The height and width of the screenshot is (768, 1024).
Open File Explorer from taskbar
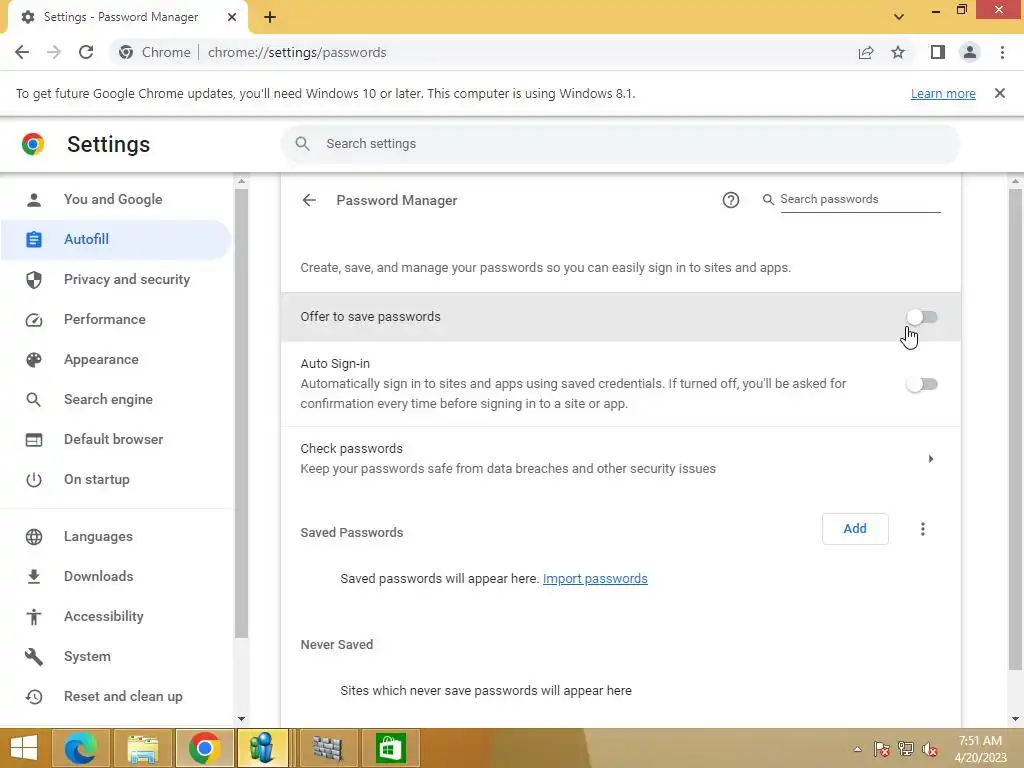(142, 748)
